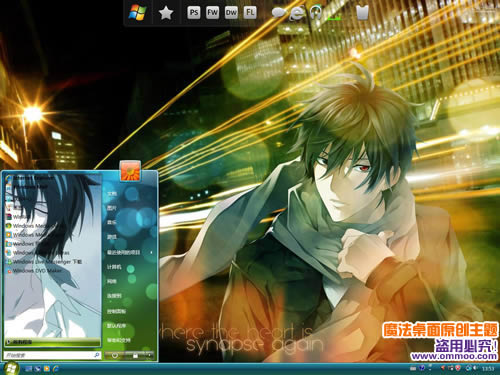
Task: Open the star favorites icon in dock
Action: 166,13
